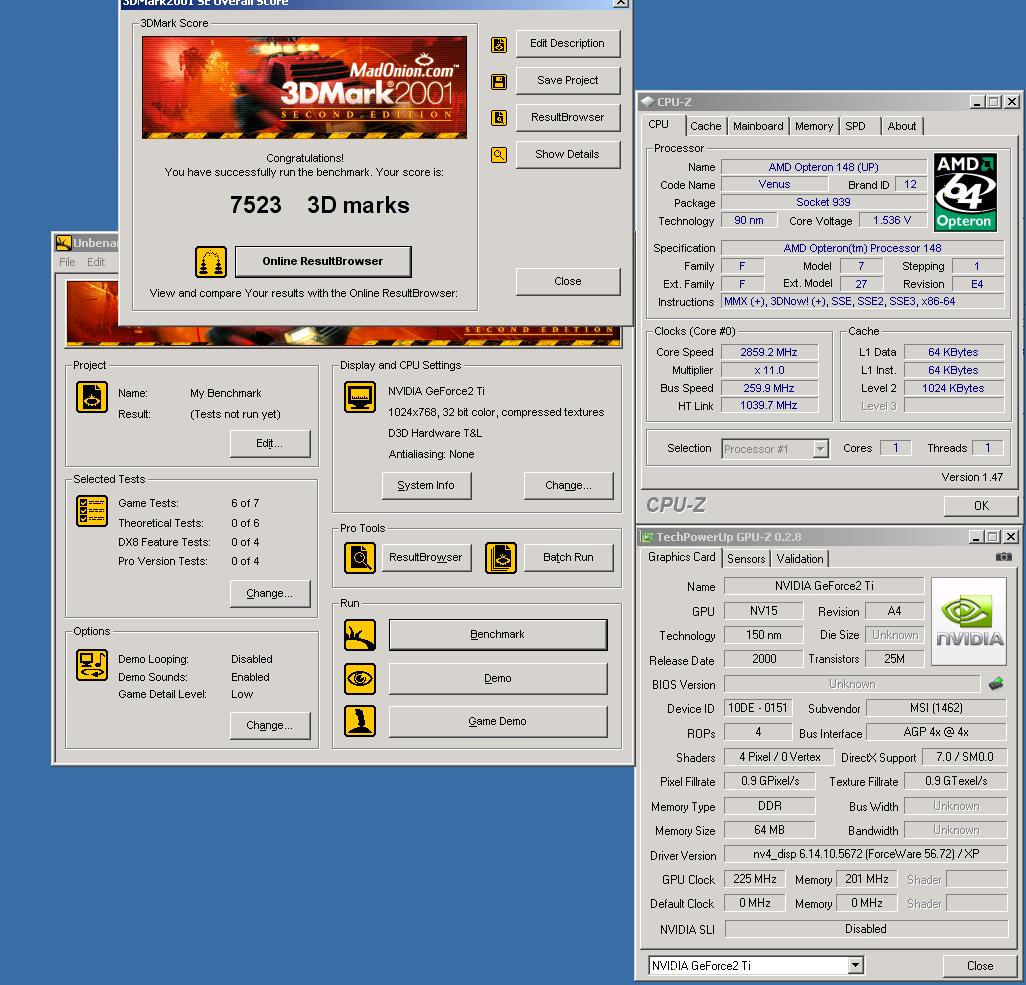Click the Project icon beside Name
Image resolution: width=1026 pixels, height=985 pixels.
92,397
